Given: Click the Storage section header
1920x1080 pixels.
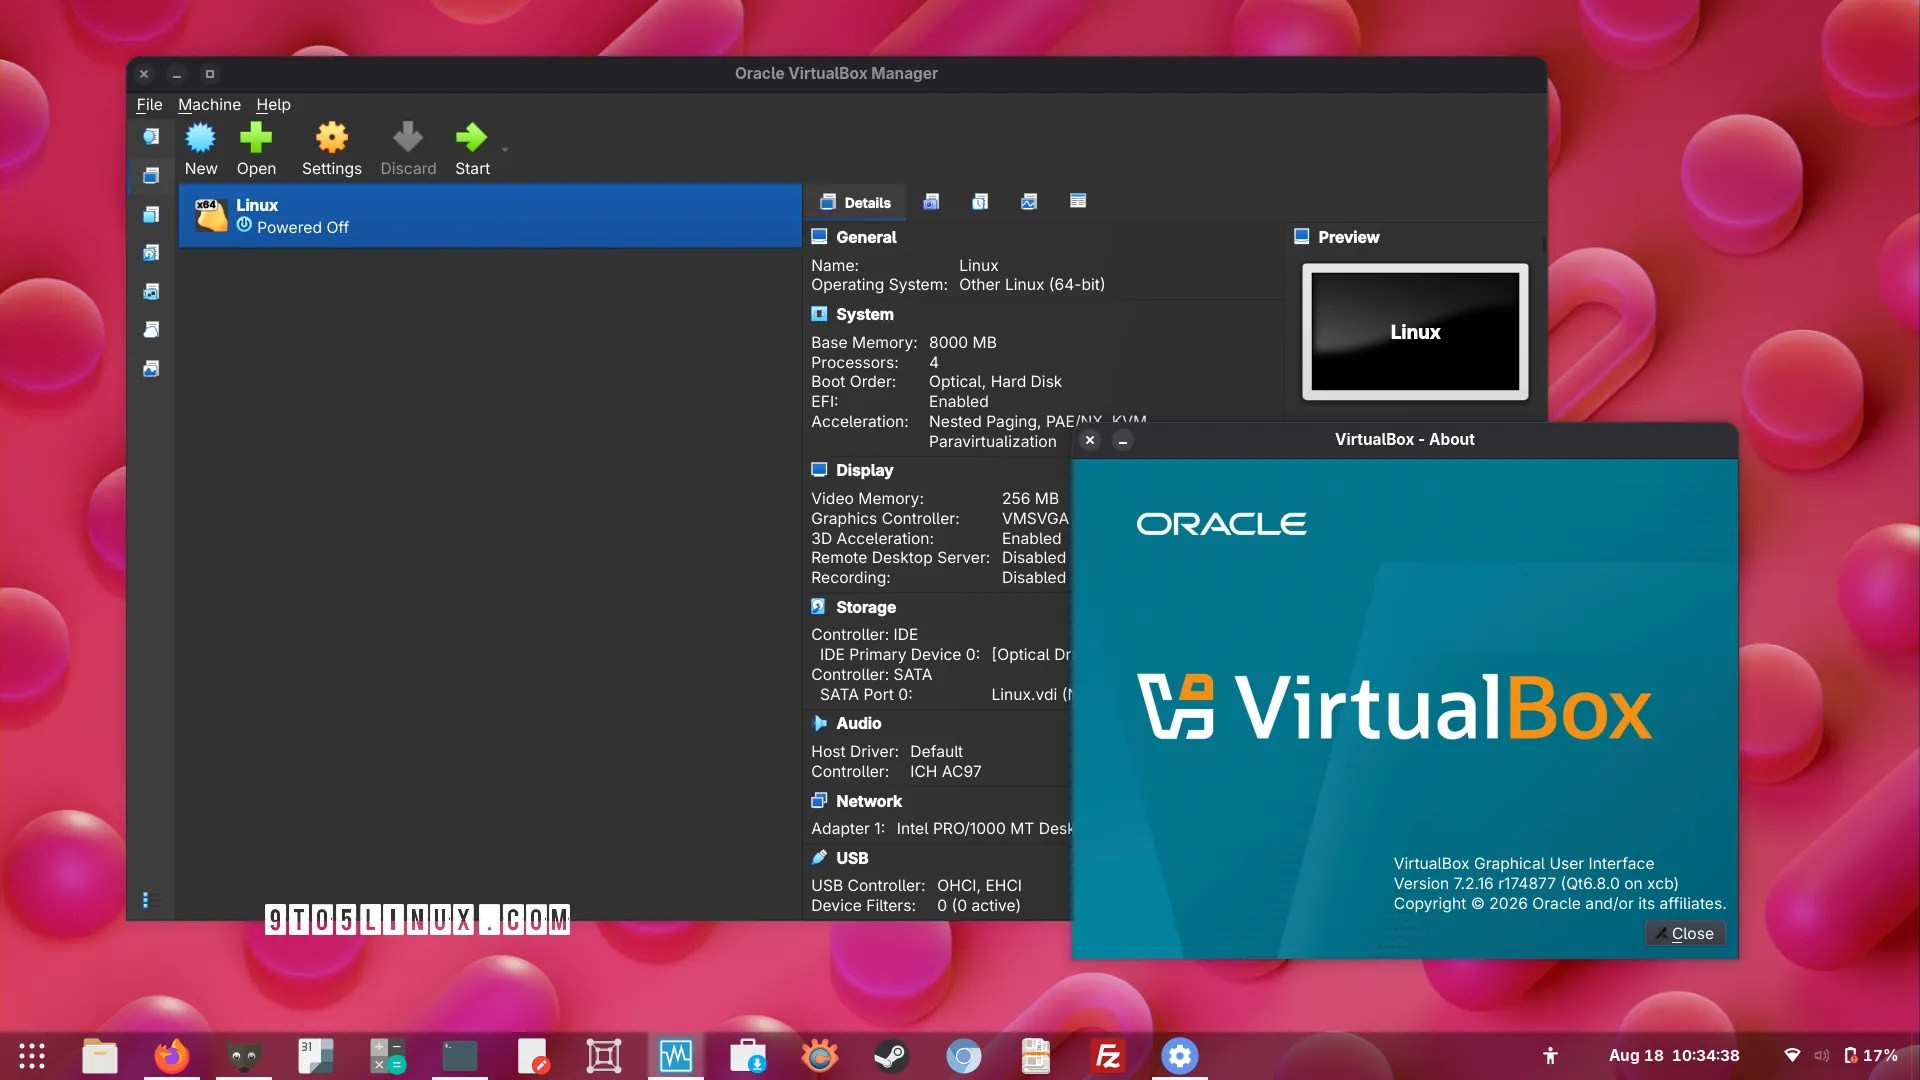Looking at the screenshot, I should pyautogui.click(x=866, y=607).
